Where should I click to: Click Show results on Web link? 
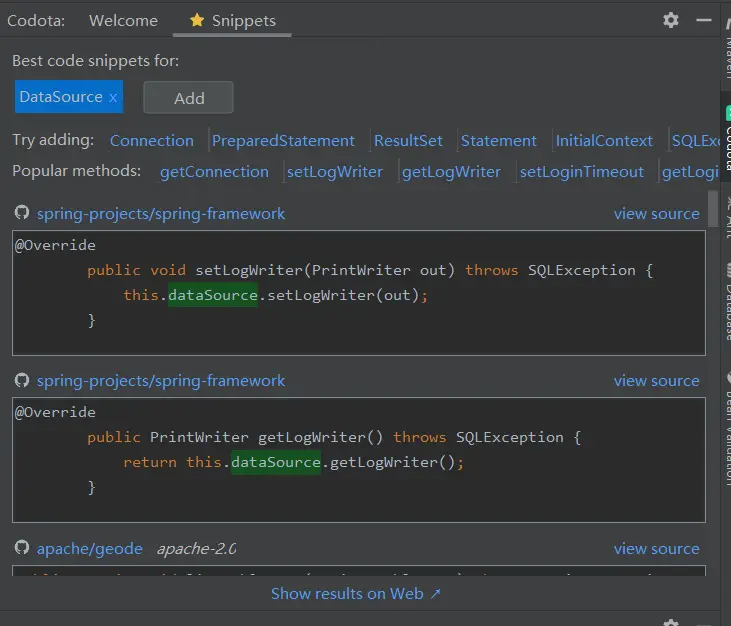point(356,593)
